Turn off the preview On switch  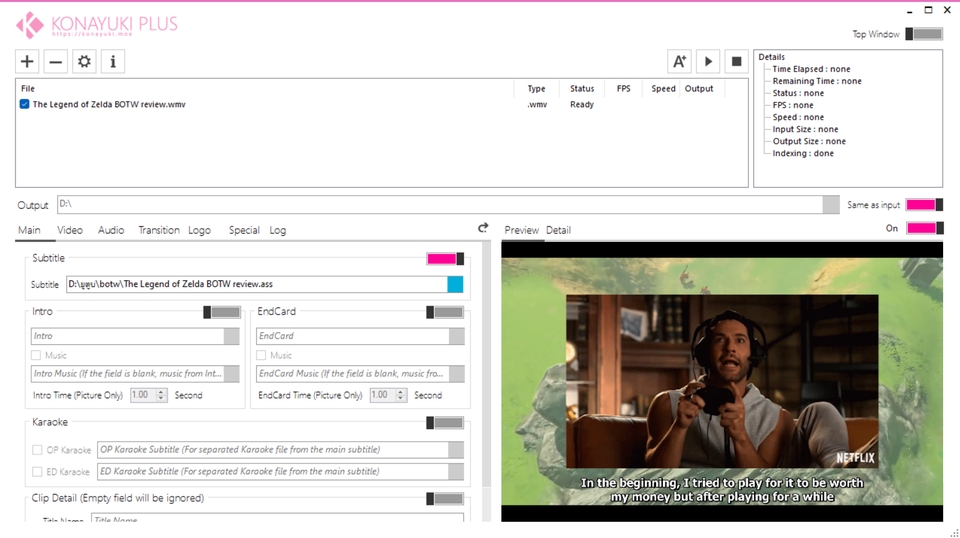(925, 228)
